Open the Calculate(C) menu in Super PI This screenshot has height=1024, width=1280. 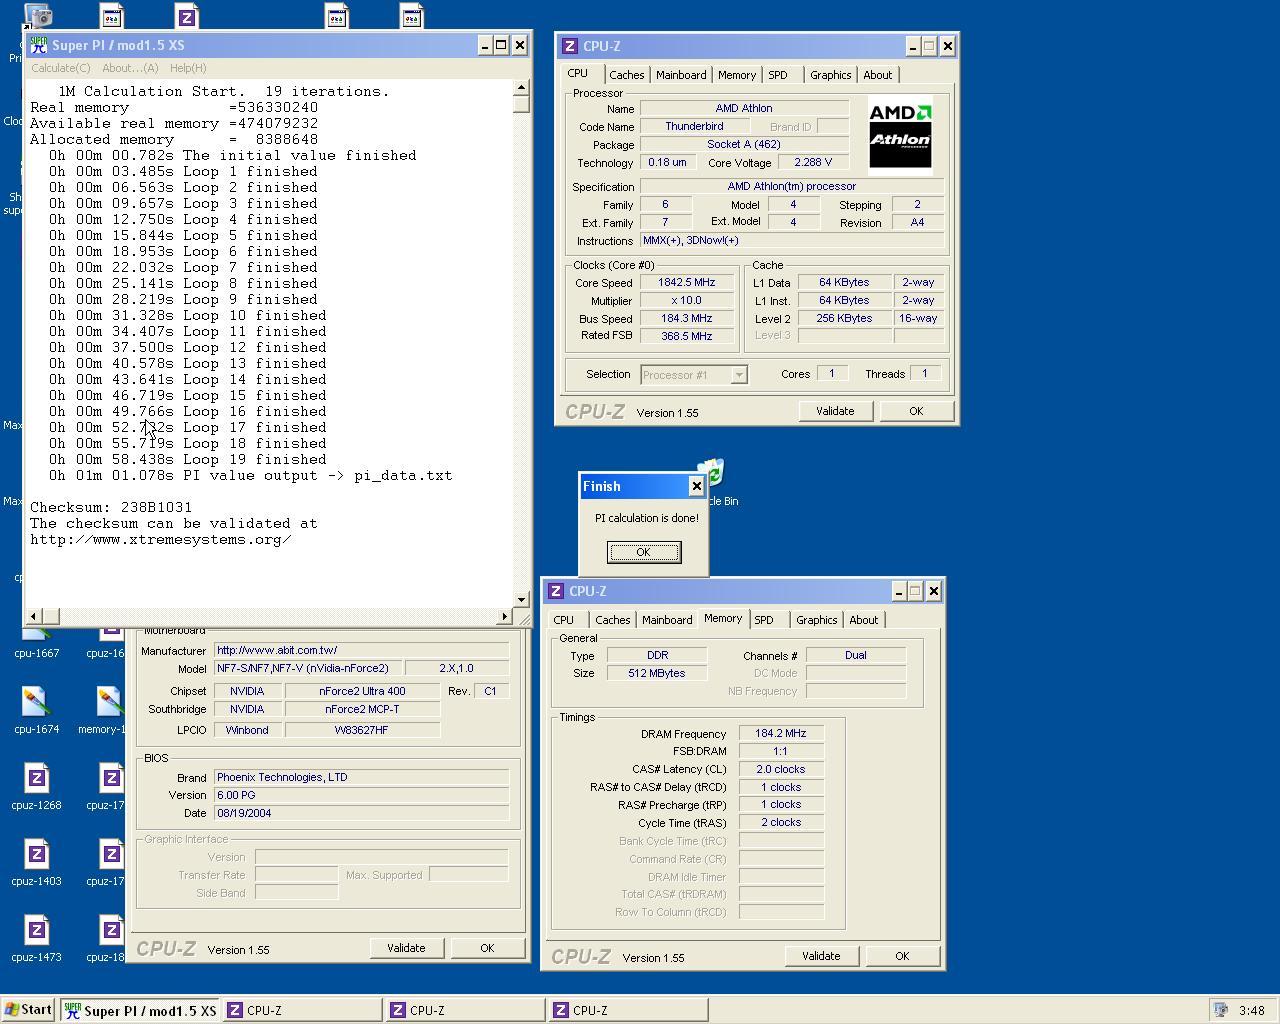coord(60,68)
